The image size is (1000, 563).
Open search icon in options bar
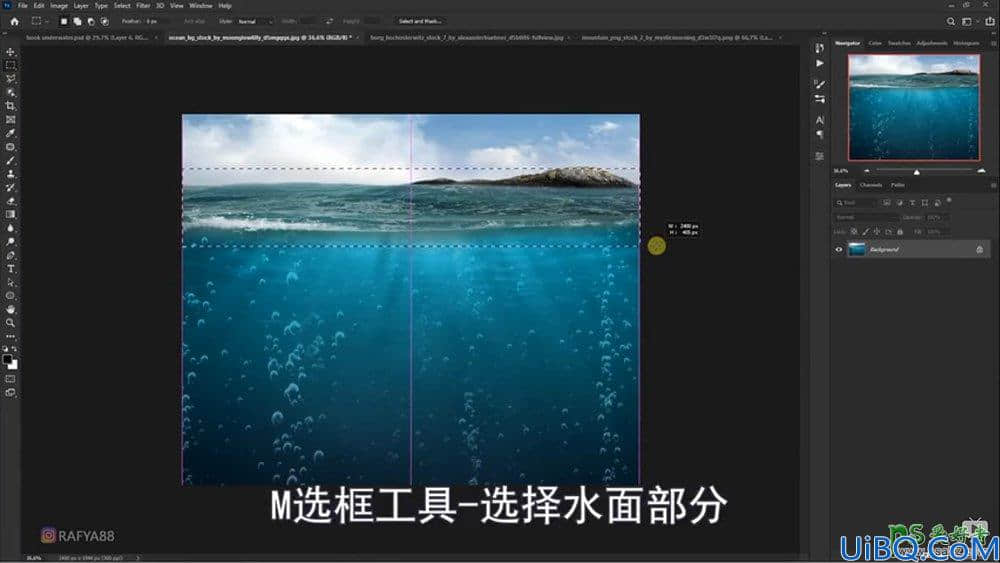coord(951,21)
